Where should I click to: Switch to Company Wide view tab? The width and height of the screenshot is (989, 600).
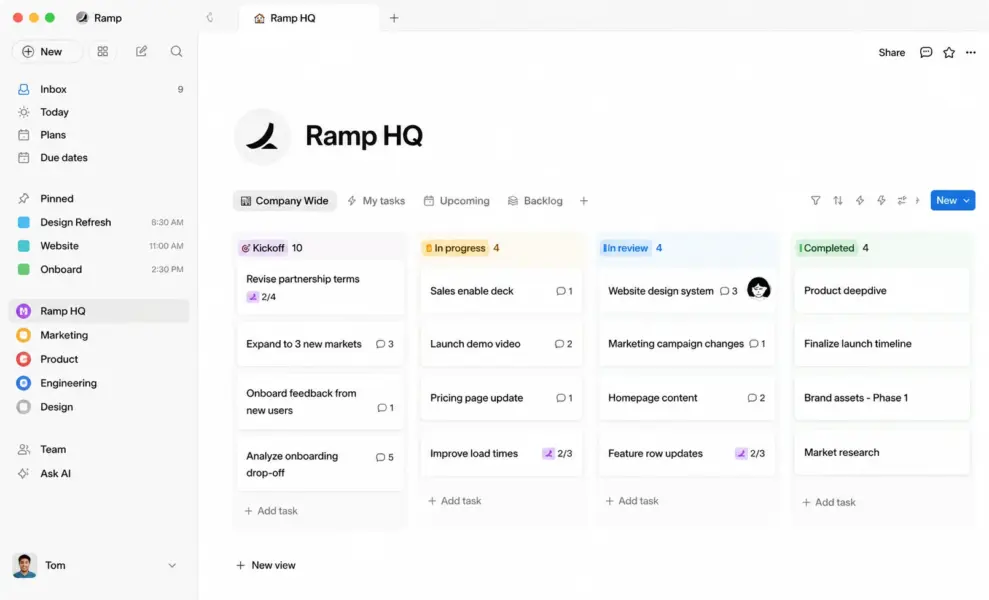pos(284,201)
